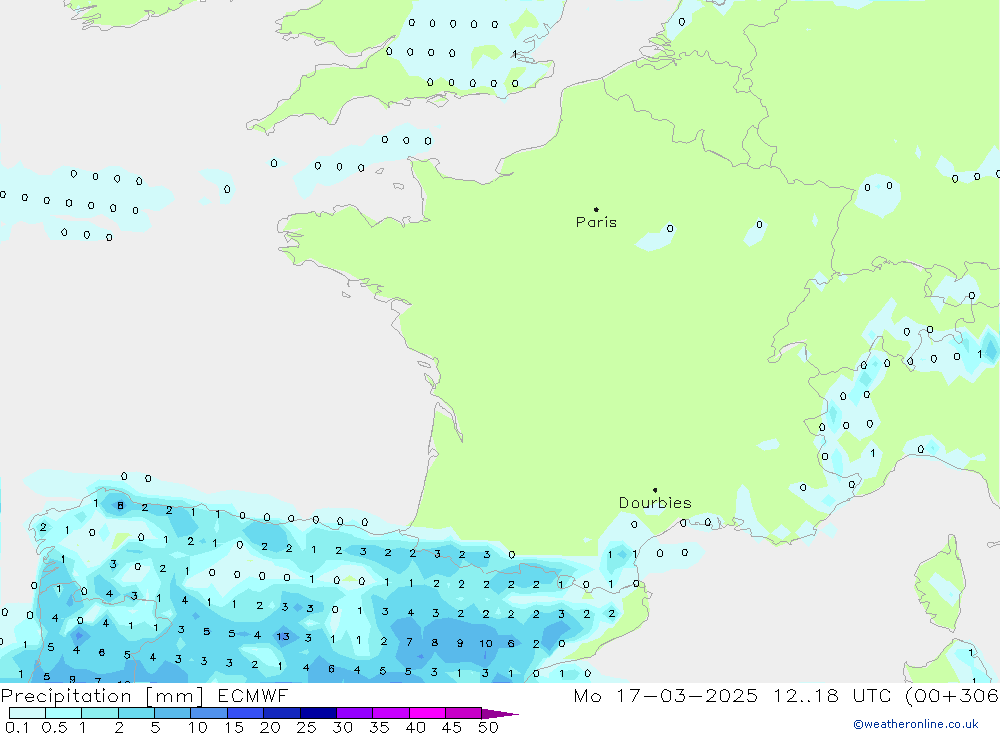Image resolution: width=1000 pixels, height=733 pixels.
Task: Click the 0.5–1 mm legend color swatch
Action: pos(64,713)
